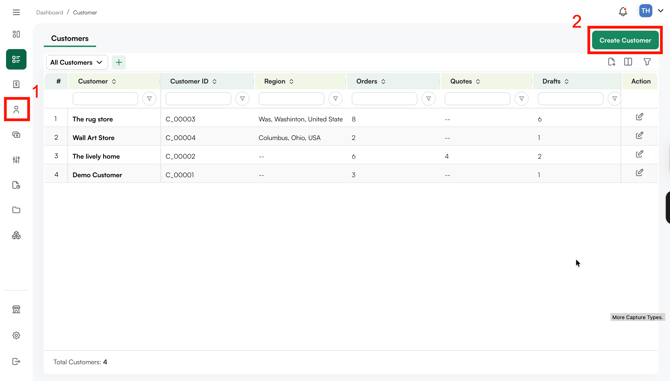670x381 pixels.
Task: Click customer ID C_00004
Action: pos(180,138)
